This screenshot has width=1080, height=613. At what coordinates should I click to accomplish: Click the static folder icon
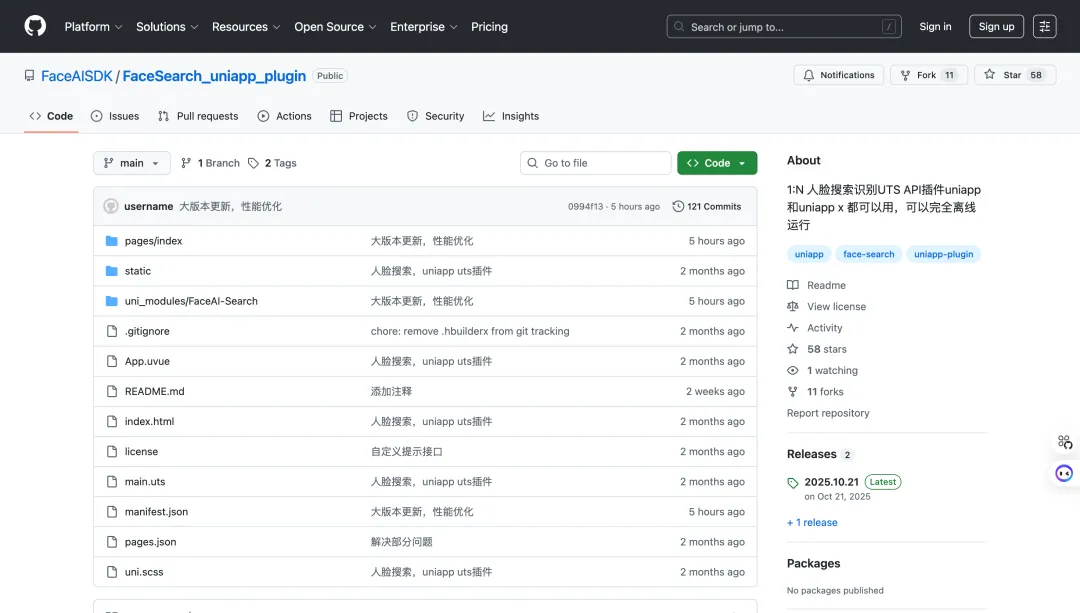click(112, 271)
